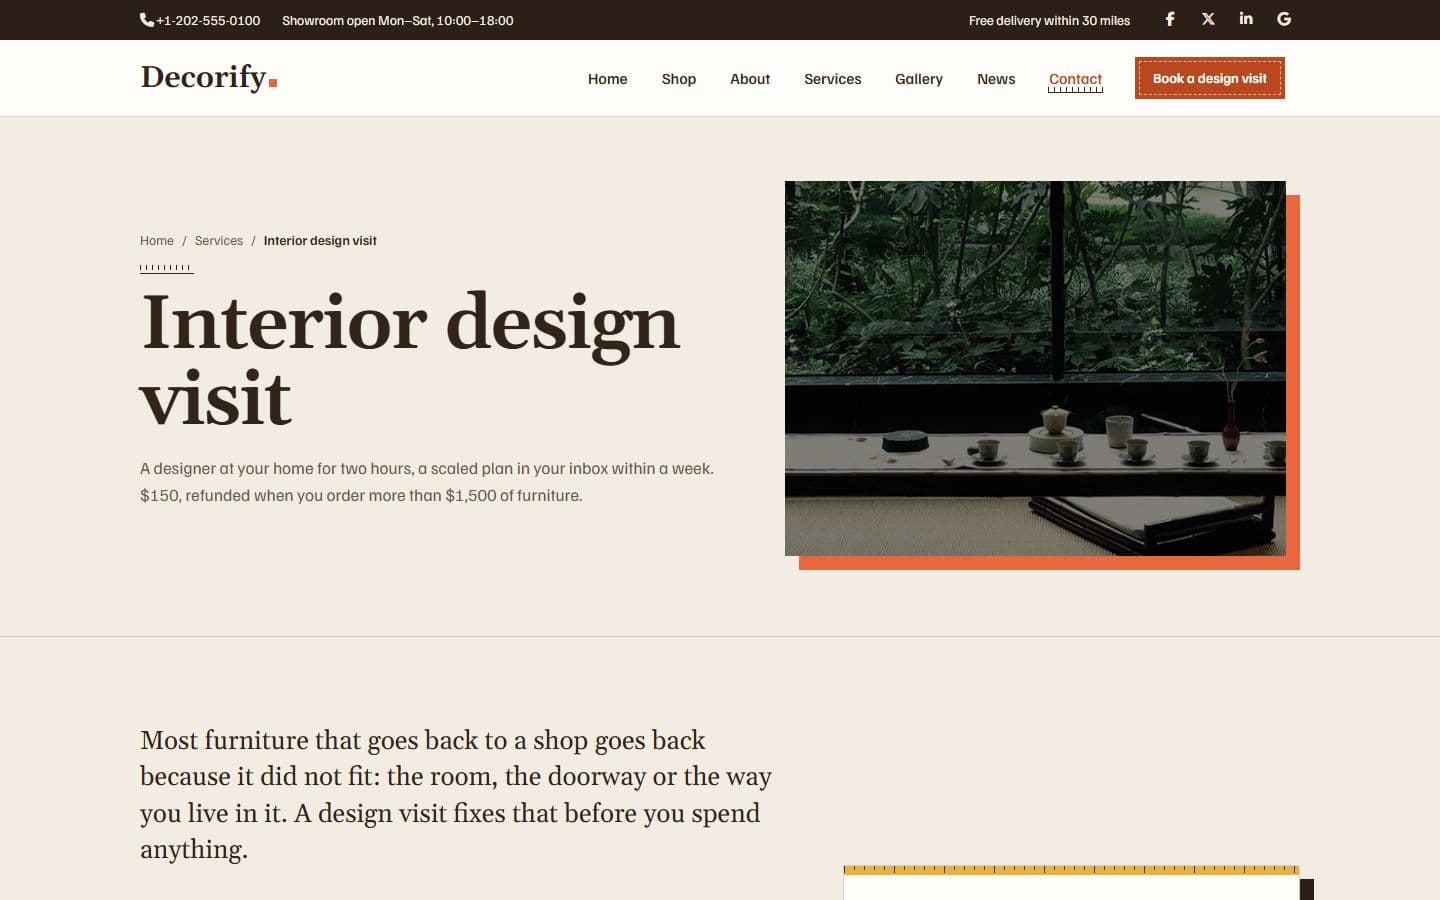The width and height of the screenshot is (1440, 900).
Task: Open the News menu item
Action: pyautogui.click(x=996, y=79)
